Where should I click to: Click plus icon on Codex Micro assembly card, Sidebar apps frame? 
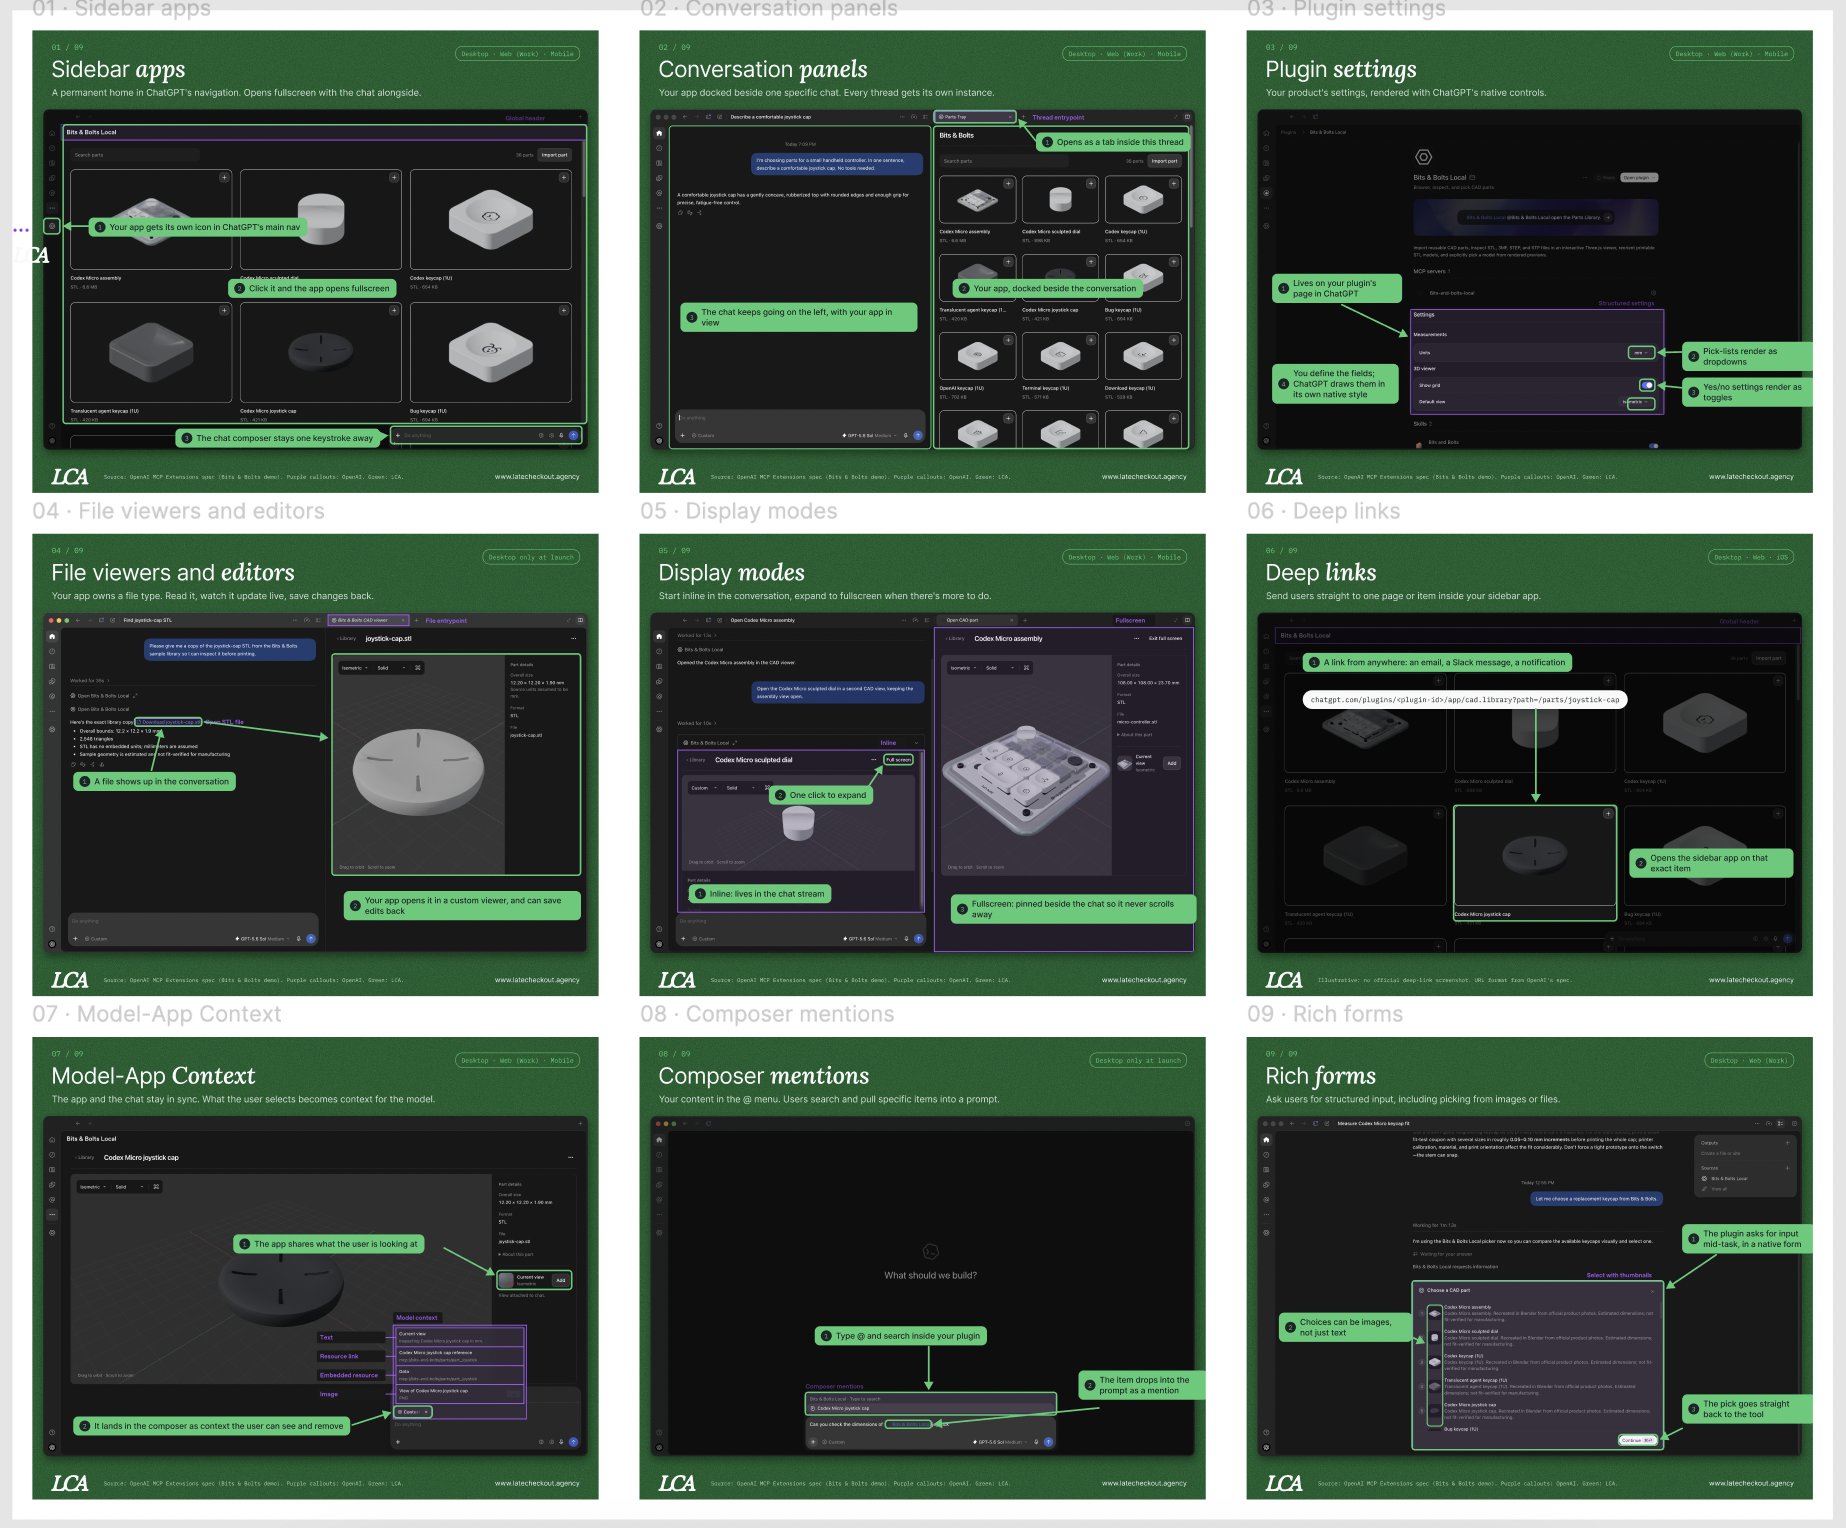pos(224,177)
